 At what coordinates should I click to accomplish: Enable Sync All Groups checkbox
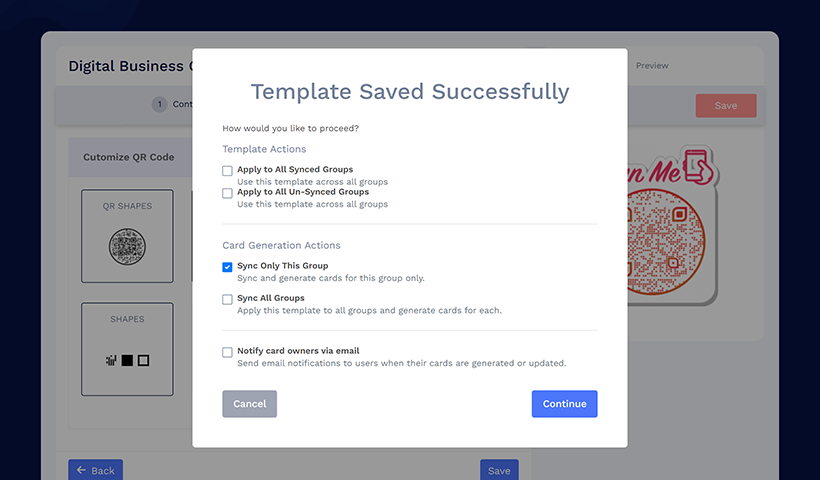tap(227, 300)
